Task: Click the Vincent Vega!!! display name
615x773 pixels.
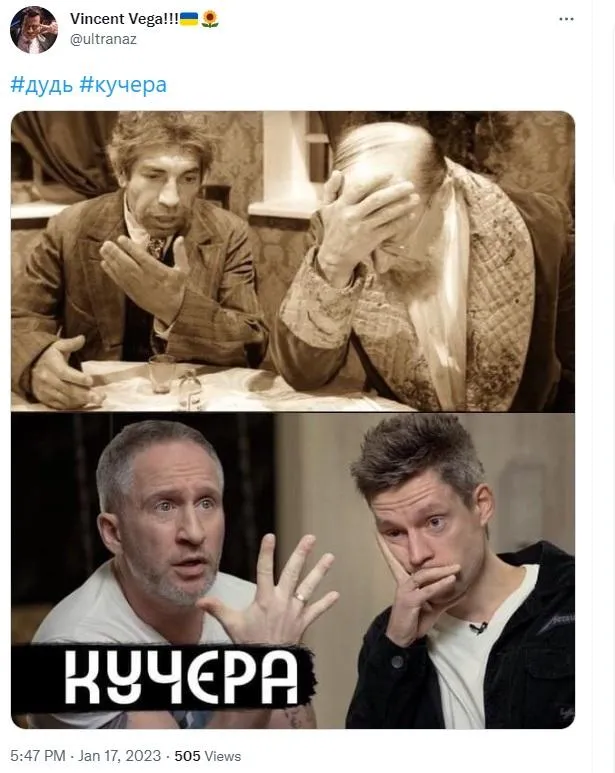Action: 124,19
